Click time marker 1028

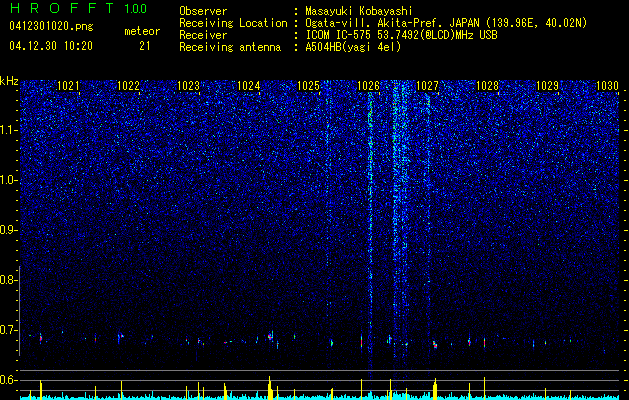coord(487,86)
